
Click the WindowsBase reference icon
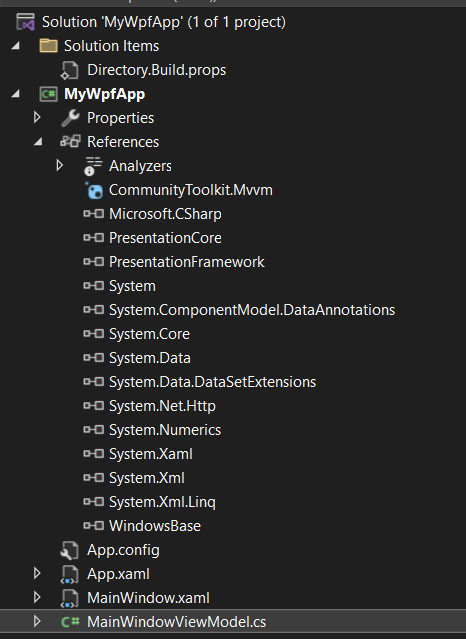point(93,526)
